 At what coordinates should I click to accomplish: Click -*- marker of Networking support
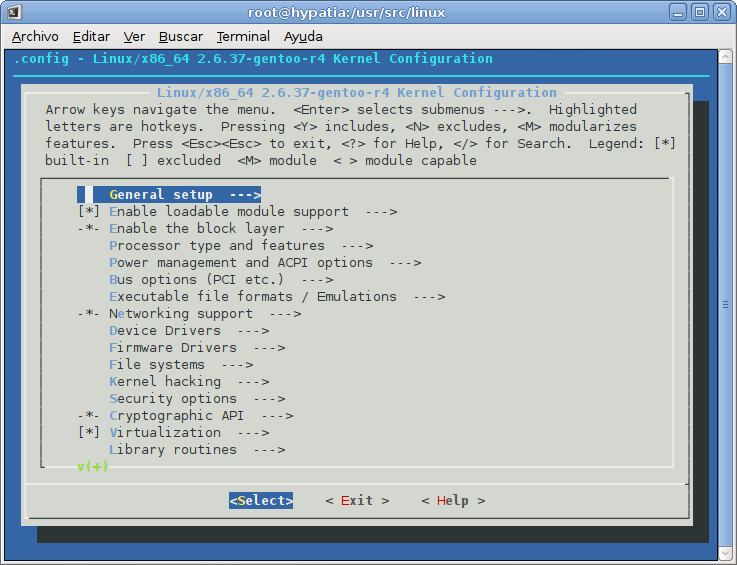coord(88,314)
